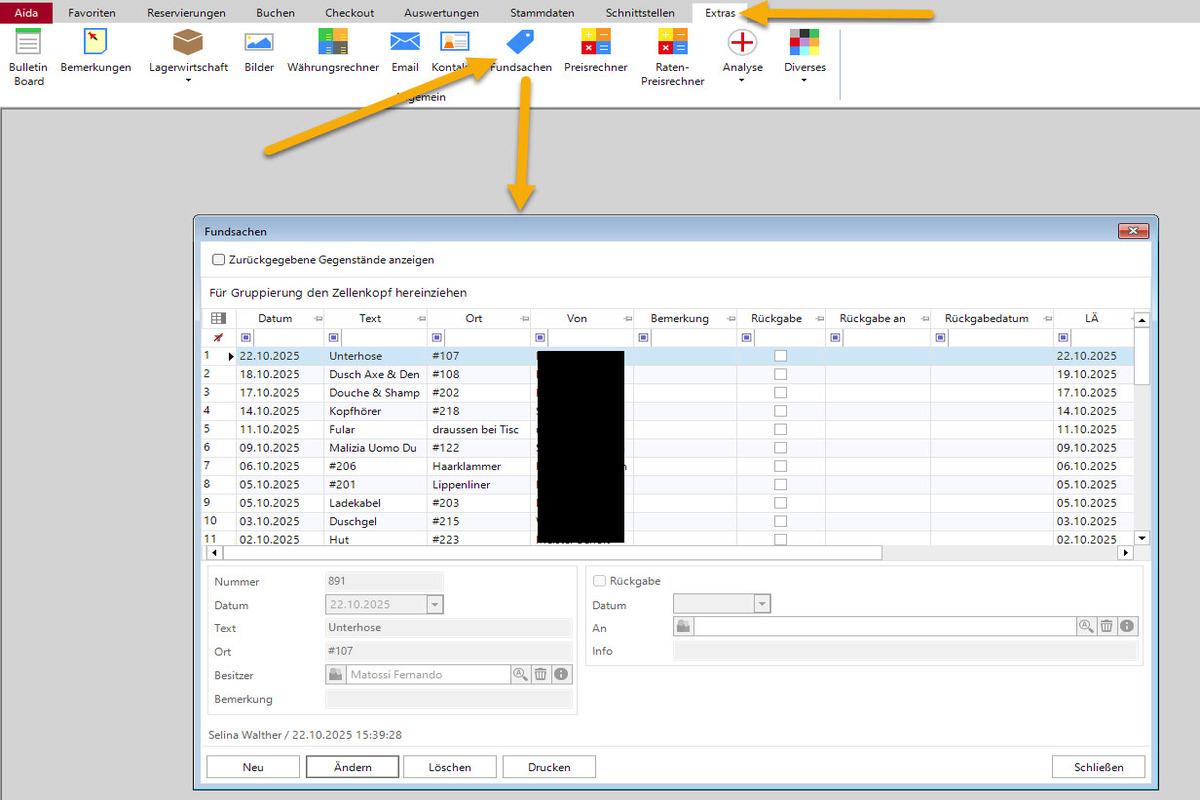Open the Stammdaten tab
1200x800 pixels.
pos(542,13)
